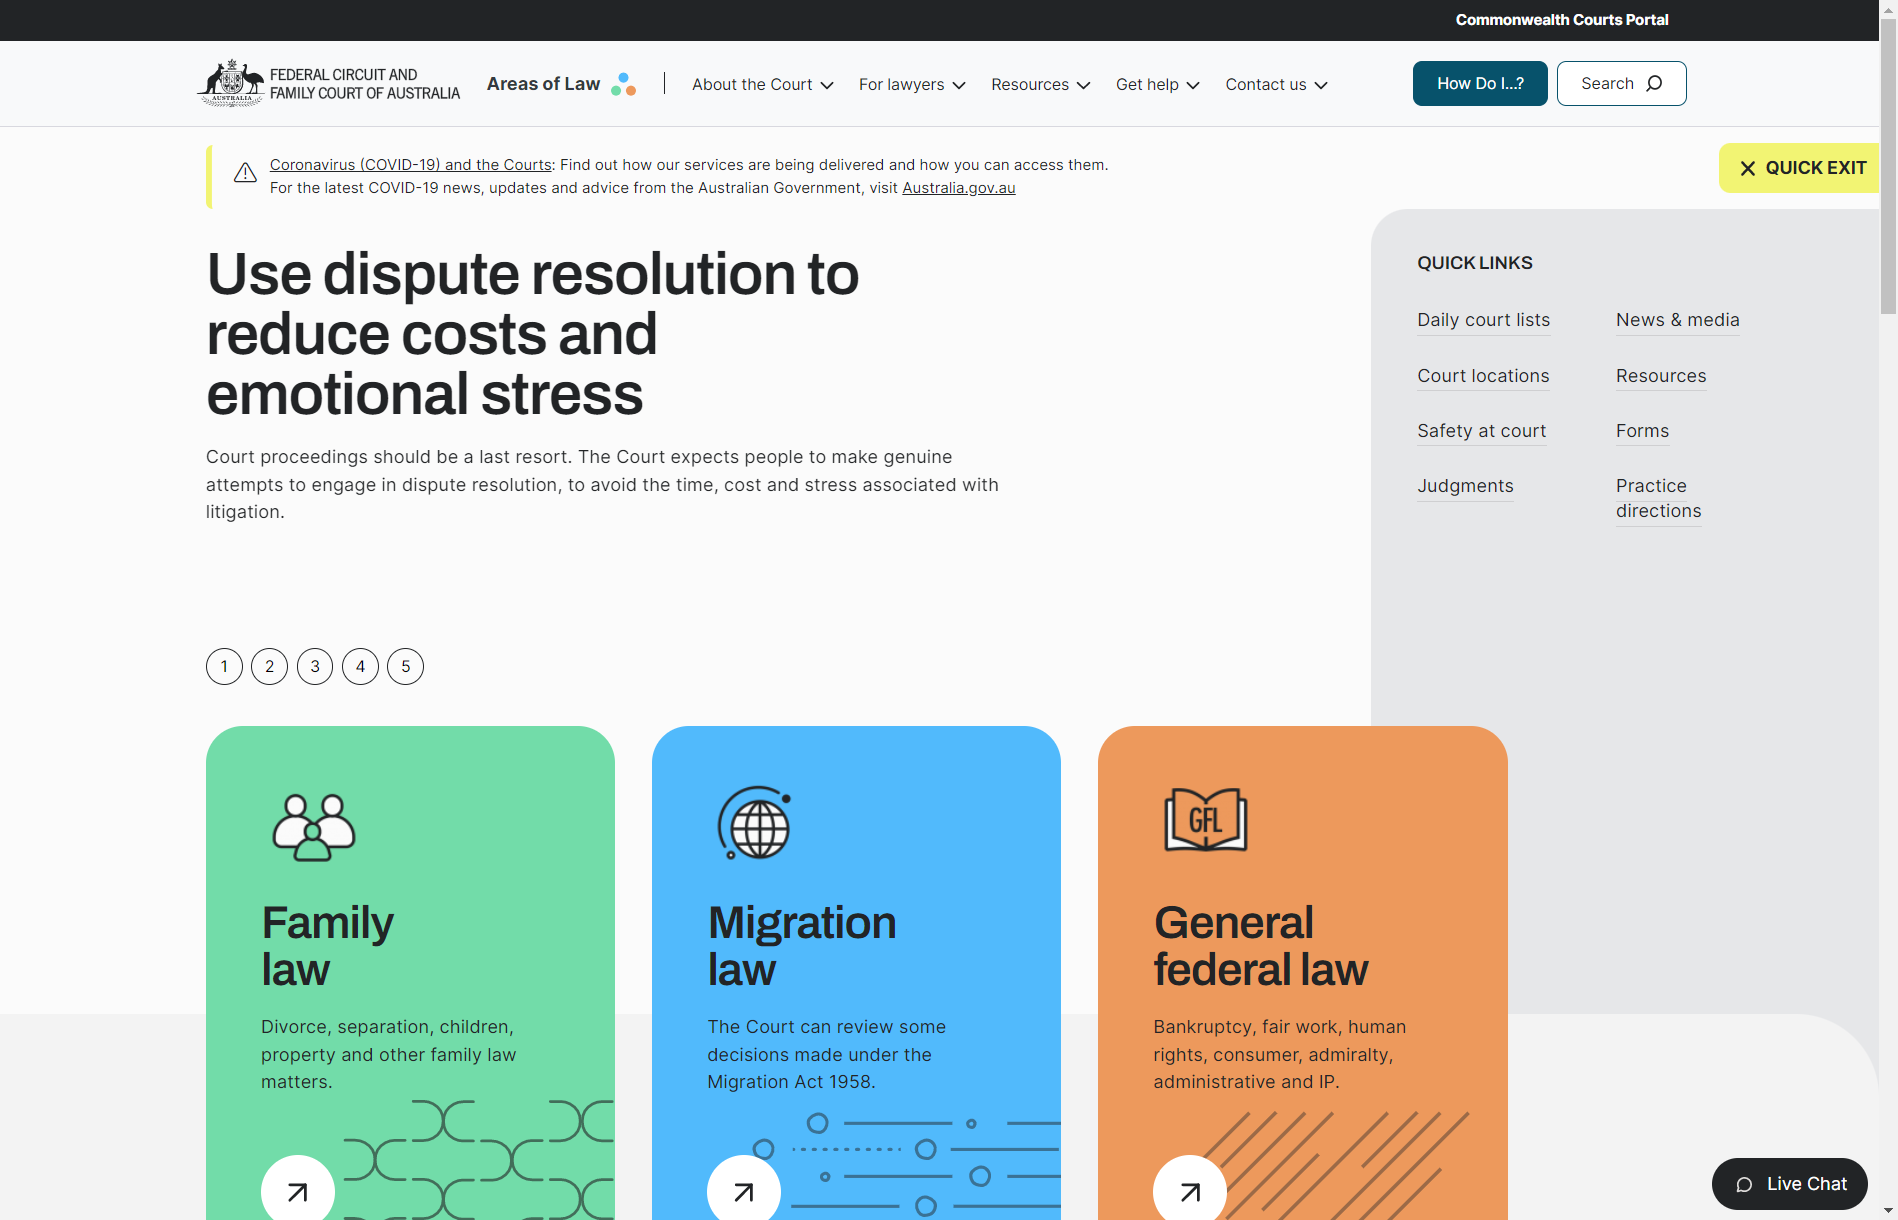Screen dimensions: 1898x1220
Task: Open the Get help dropdown
Action: click(1157, 85)
